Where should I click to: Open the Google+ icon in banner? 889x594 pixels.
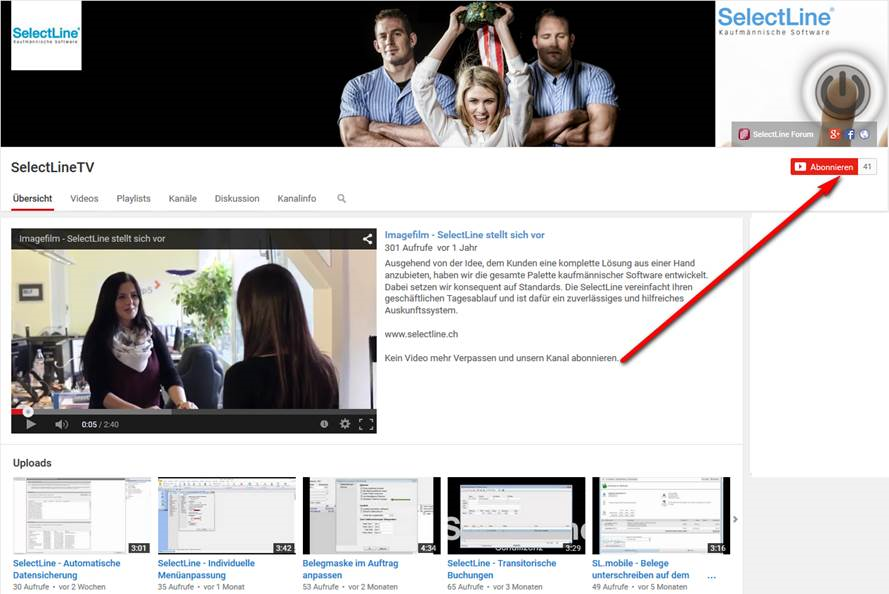point(834,134)
